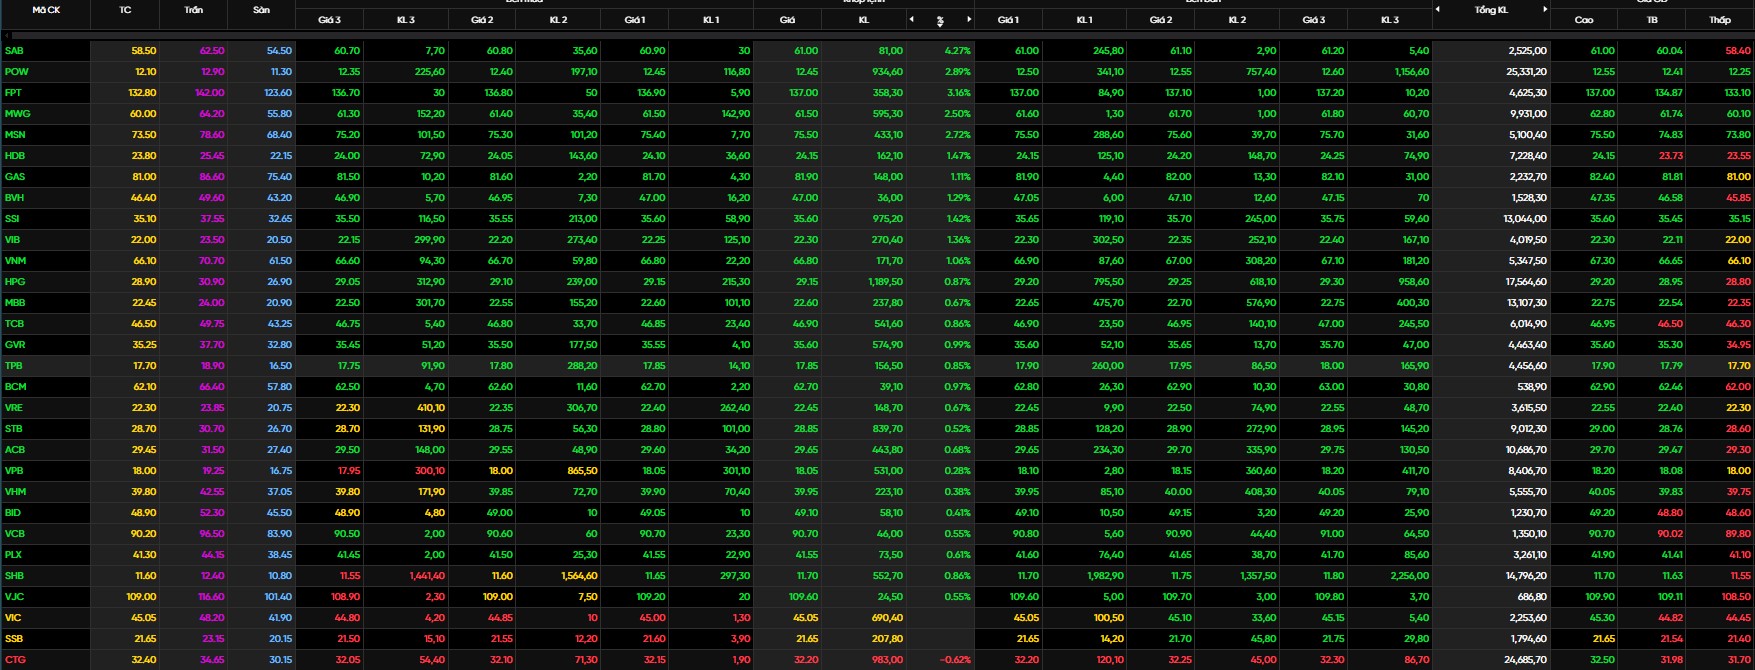Click POW total volume 25,331,20
The height and width of the screenshot is (670, 1755).
(1526, 71)
